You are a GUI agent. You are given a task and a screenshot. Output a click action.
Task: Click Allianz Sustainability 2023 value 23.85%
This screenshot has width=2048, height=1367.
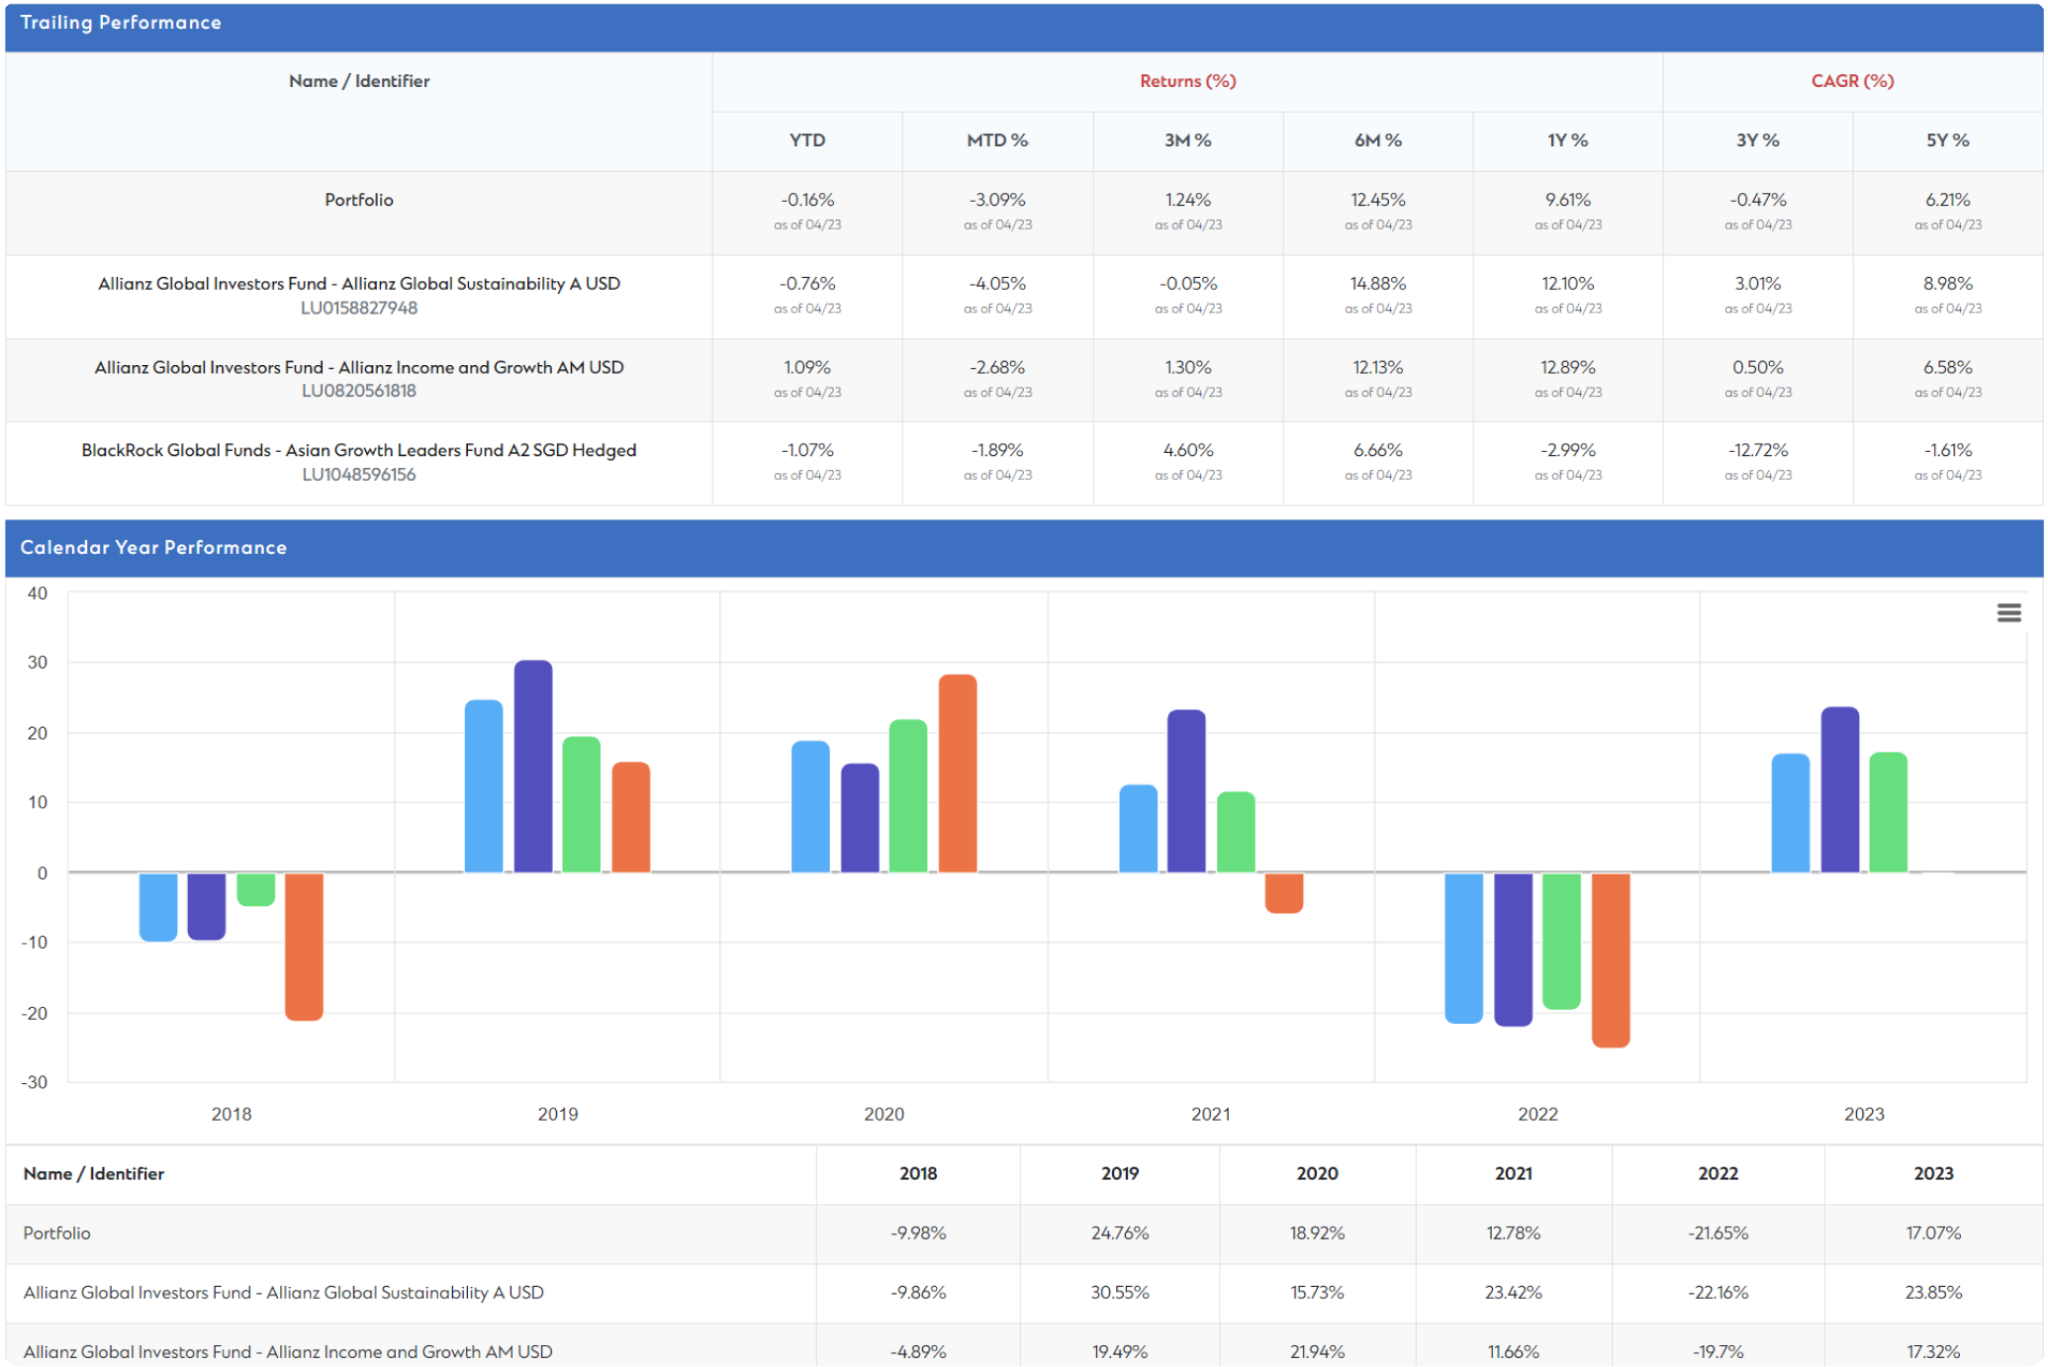(x=1933, y=1292)
